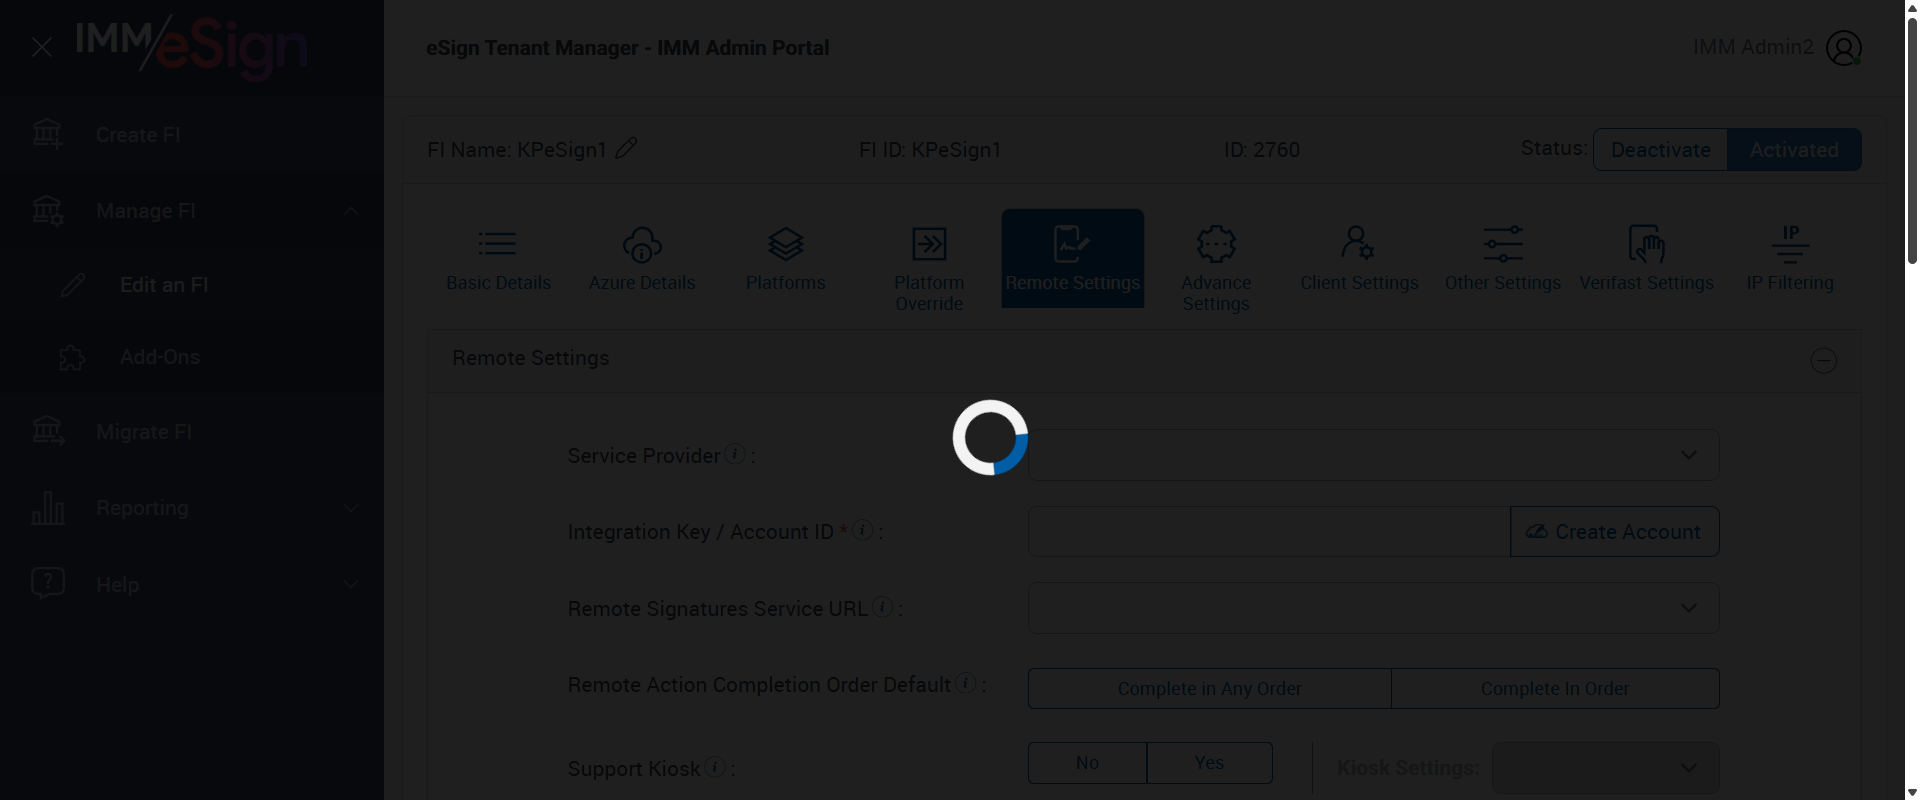Click the Deactivate status button
This screenshot has width=1920, height=800.
(1660, 149)
